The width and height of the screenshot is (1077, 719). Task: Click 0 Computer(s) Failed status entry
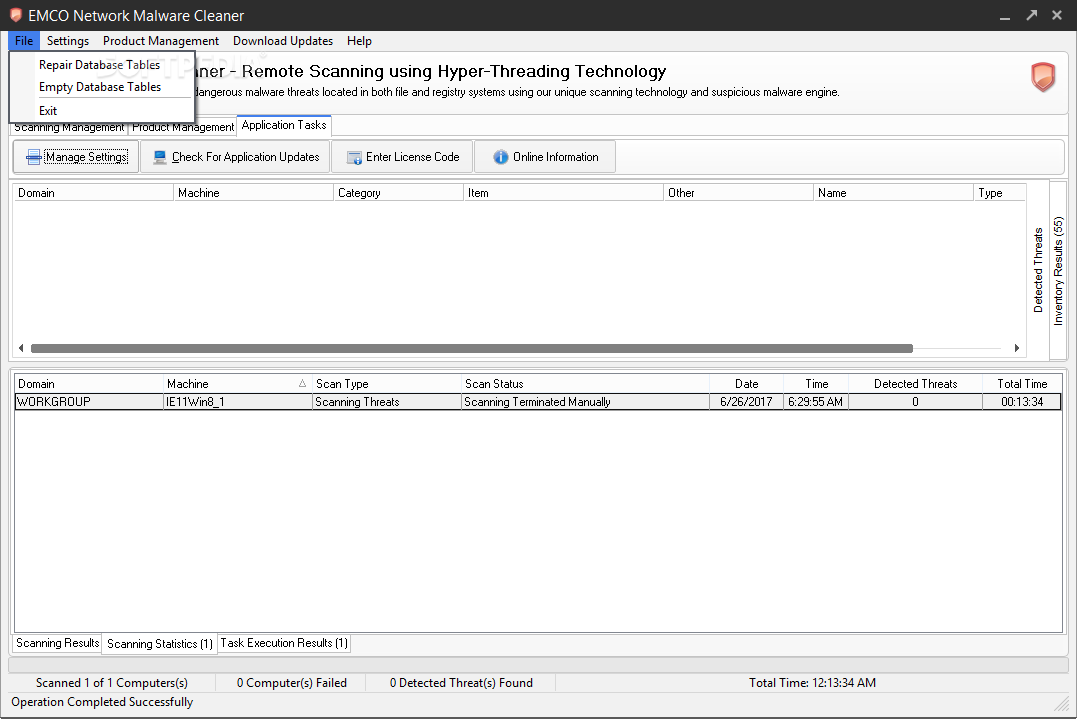click(x=292, y=683)
